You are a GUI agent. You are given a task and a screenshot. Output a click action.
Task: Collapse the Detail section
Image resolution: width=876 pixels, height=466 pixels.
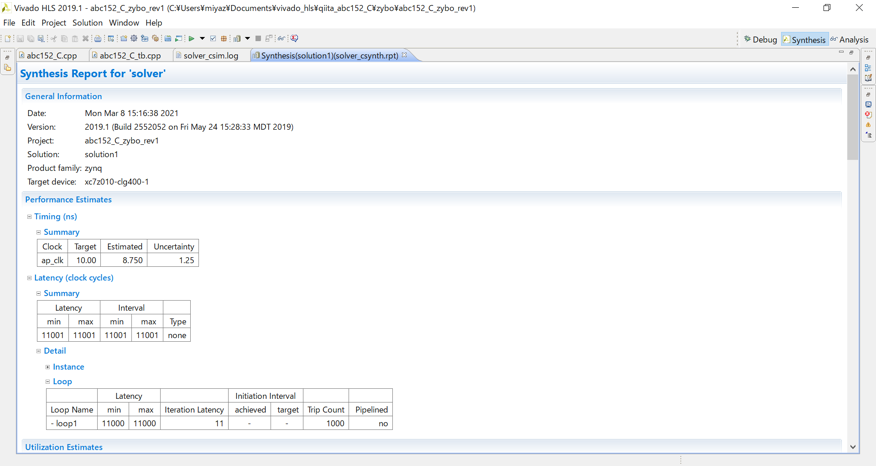(x=39, y=351)
